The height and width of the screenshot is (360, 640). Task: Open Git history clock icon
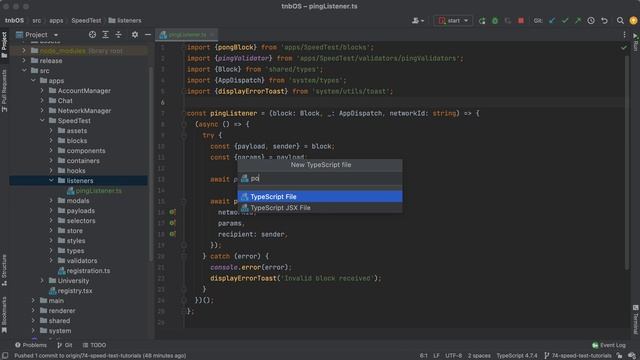(591, 20)
